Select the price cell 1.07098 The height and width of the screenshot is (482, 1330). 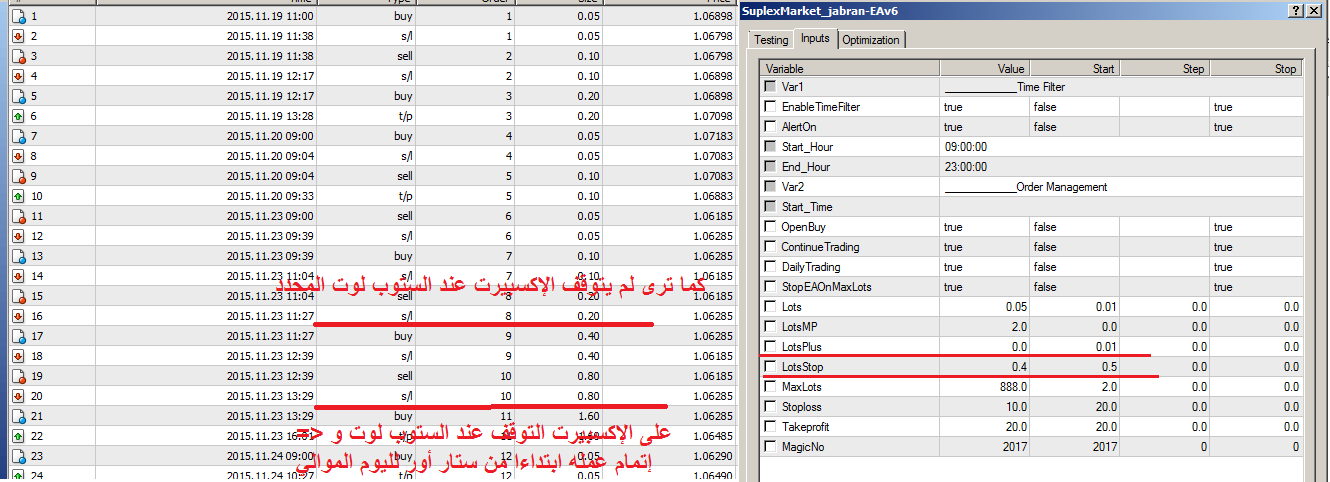click(712, 116)
